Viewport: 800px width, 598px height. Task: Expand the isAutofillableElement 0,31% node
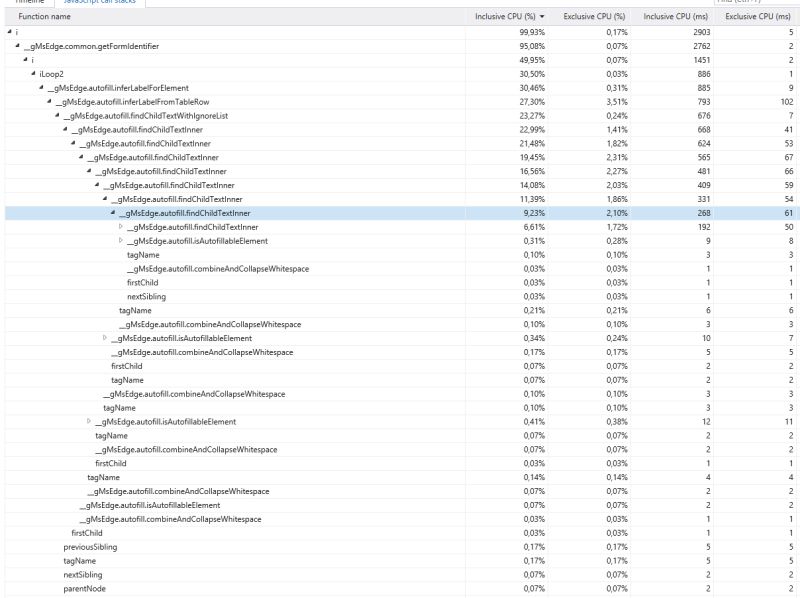pyautogui.click(x=121, y=240)
